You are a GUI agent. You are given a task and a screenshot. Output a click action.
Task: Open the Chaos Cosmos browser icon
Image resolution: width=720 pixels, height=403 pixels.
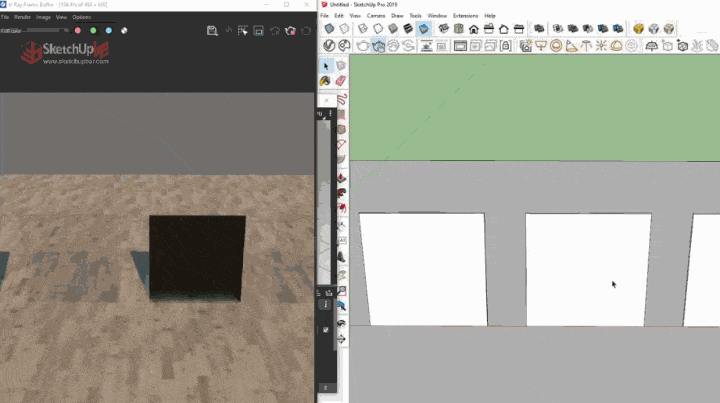point(344,45)
